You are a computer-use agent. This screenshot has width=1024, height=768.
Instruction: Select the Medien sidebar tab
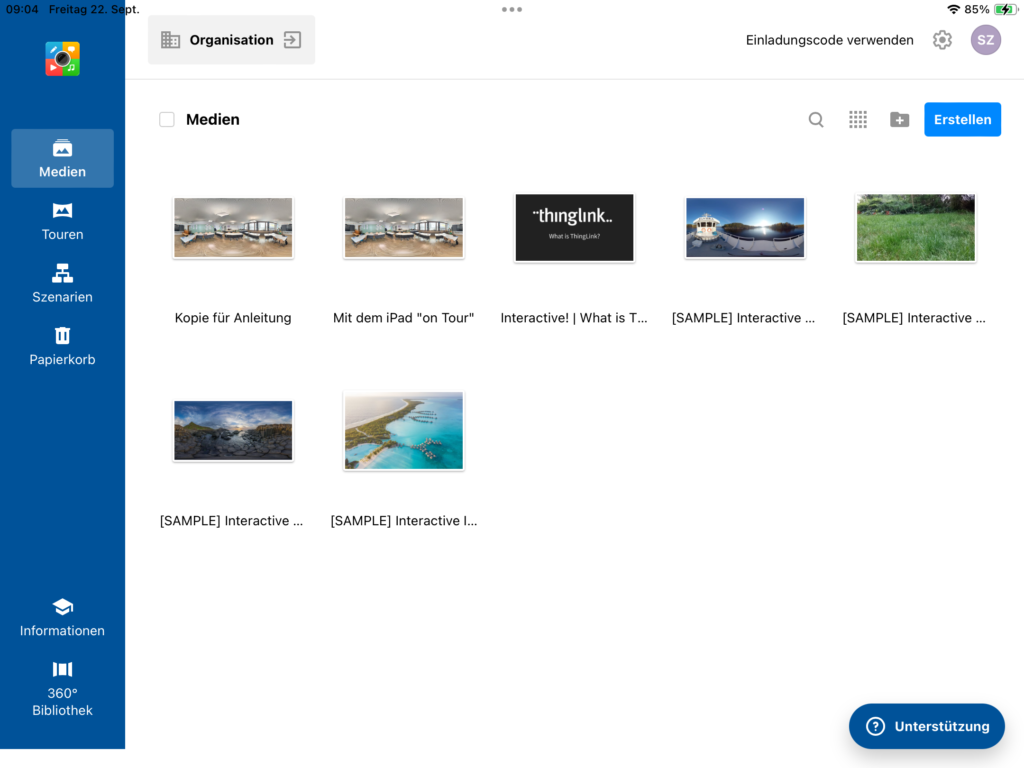pos(62,158)
